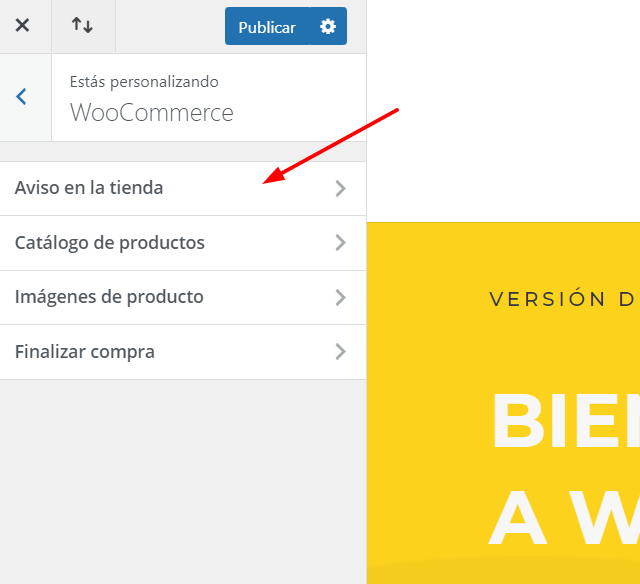Image resolution: width=640 pixels, height=584 pixels.
Task: Expand chevron for Catálogo de productos
Action: point(340,243)
